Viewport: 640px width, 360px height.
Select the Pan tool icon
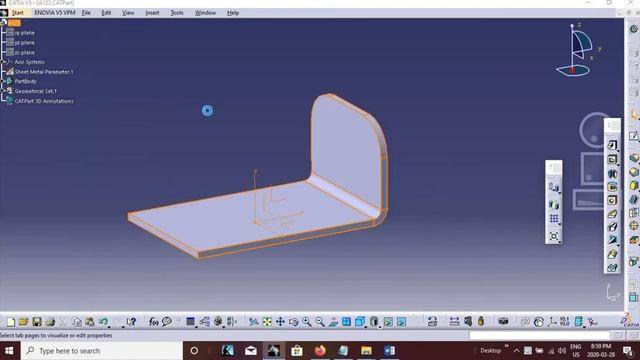(280, 322)
